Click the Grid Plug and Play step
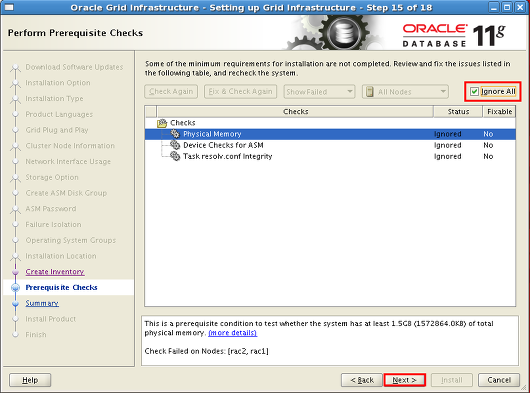Viewport: 530px width, 393px height. point(56,130)
